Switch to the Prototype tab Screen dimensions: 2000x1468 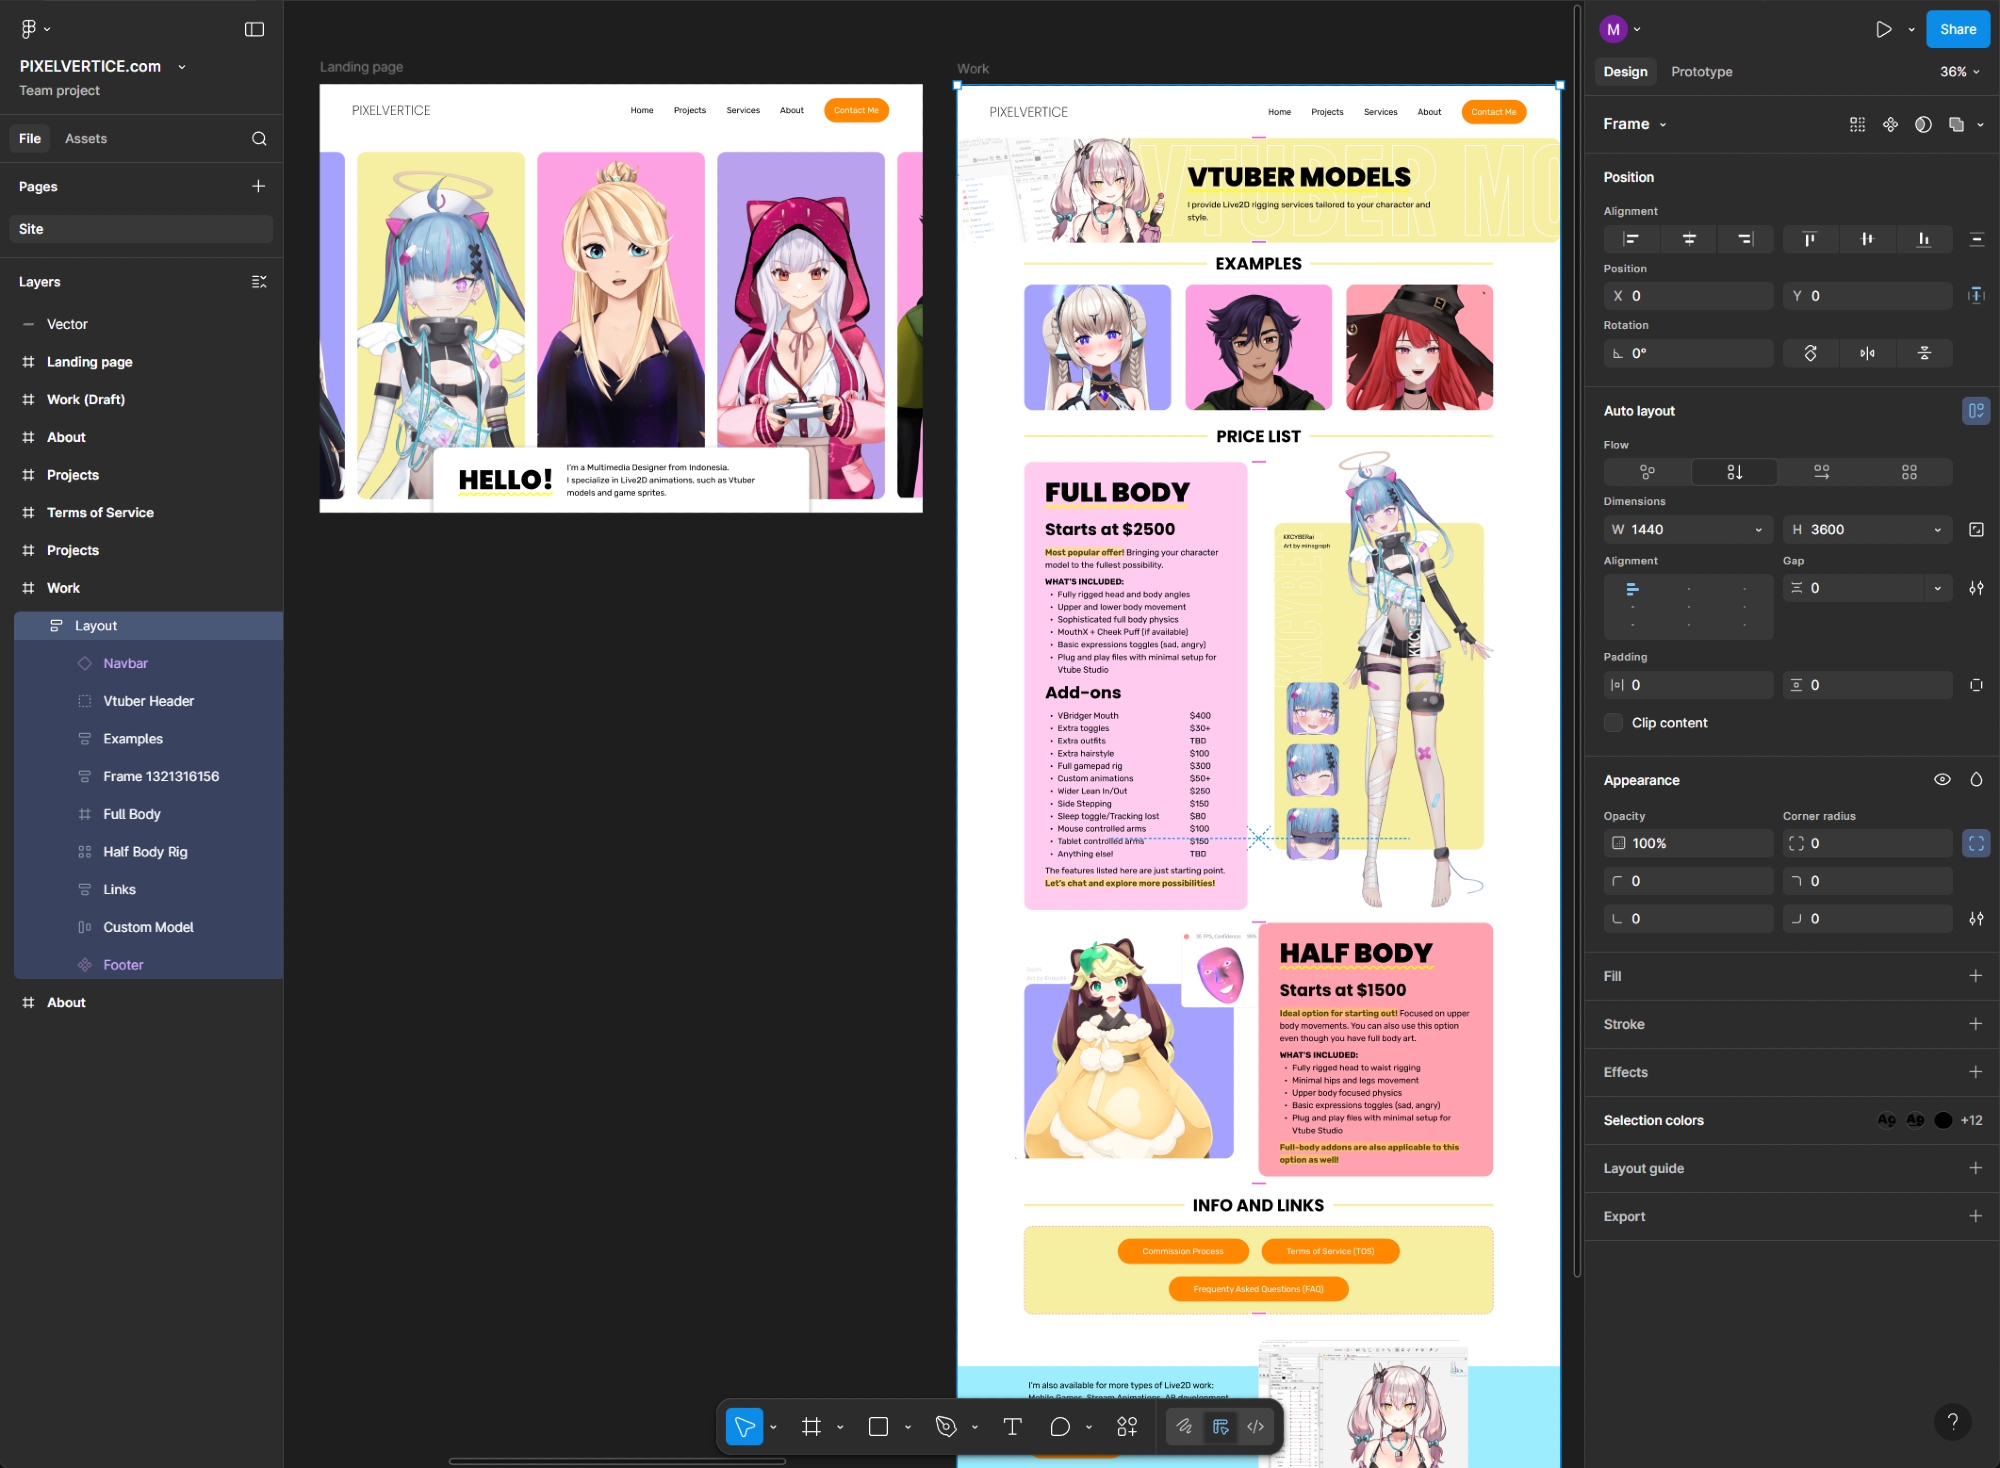tap(1701, 72)
